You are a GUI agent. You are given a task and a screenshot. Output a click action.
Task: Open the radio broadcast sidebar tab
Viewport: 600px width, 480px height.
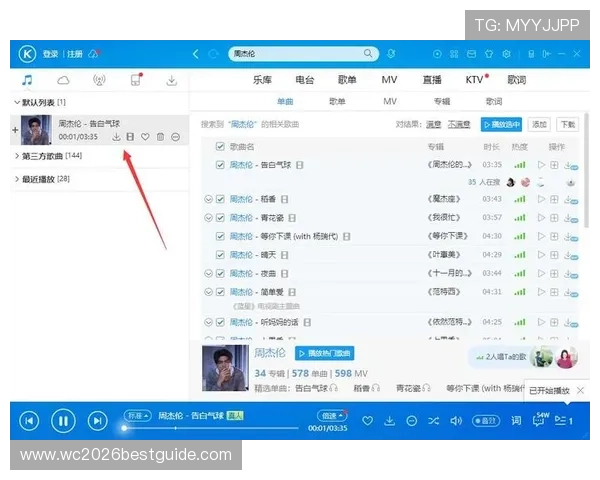click(x=99, y=80)
